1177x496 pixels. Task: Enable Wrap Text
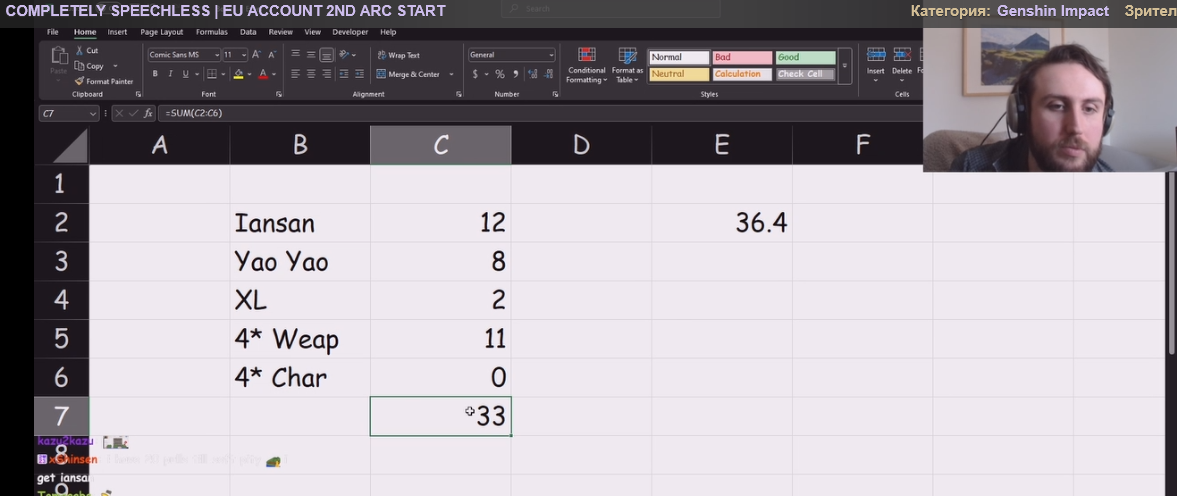coord(399,56)
